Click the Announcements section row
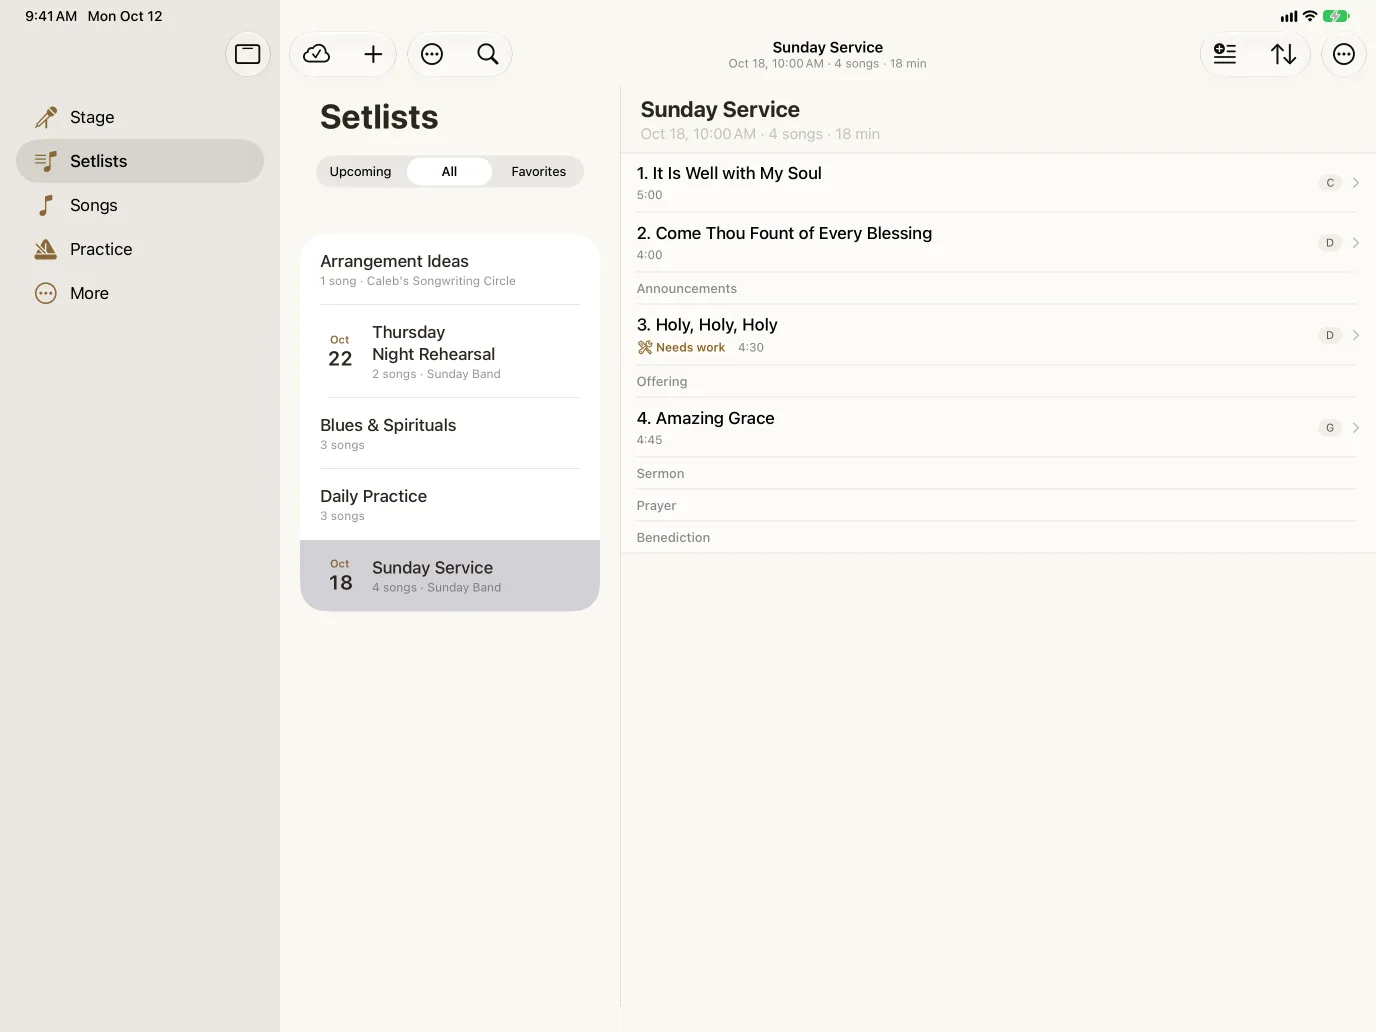 pos(996,289)
